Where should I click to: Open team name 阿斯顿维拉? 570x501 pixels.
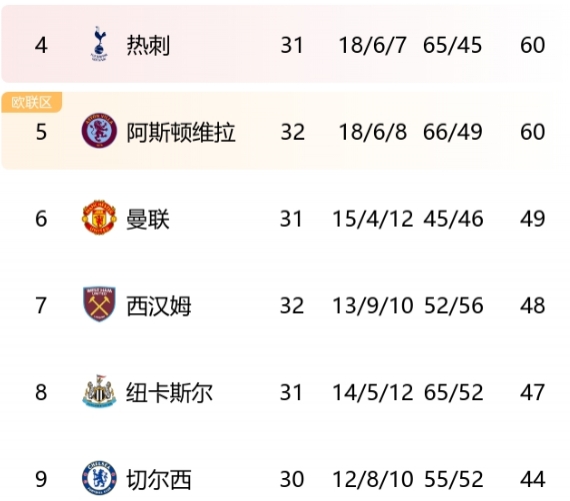click(x=181, y=132)
